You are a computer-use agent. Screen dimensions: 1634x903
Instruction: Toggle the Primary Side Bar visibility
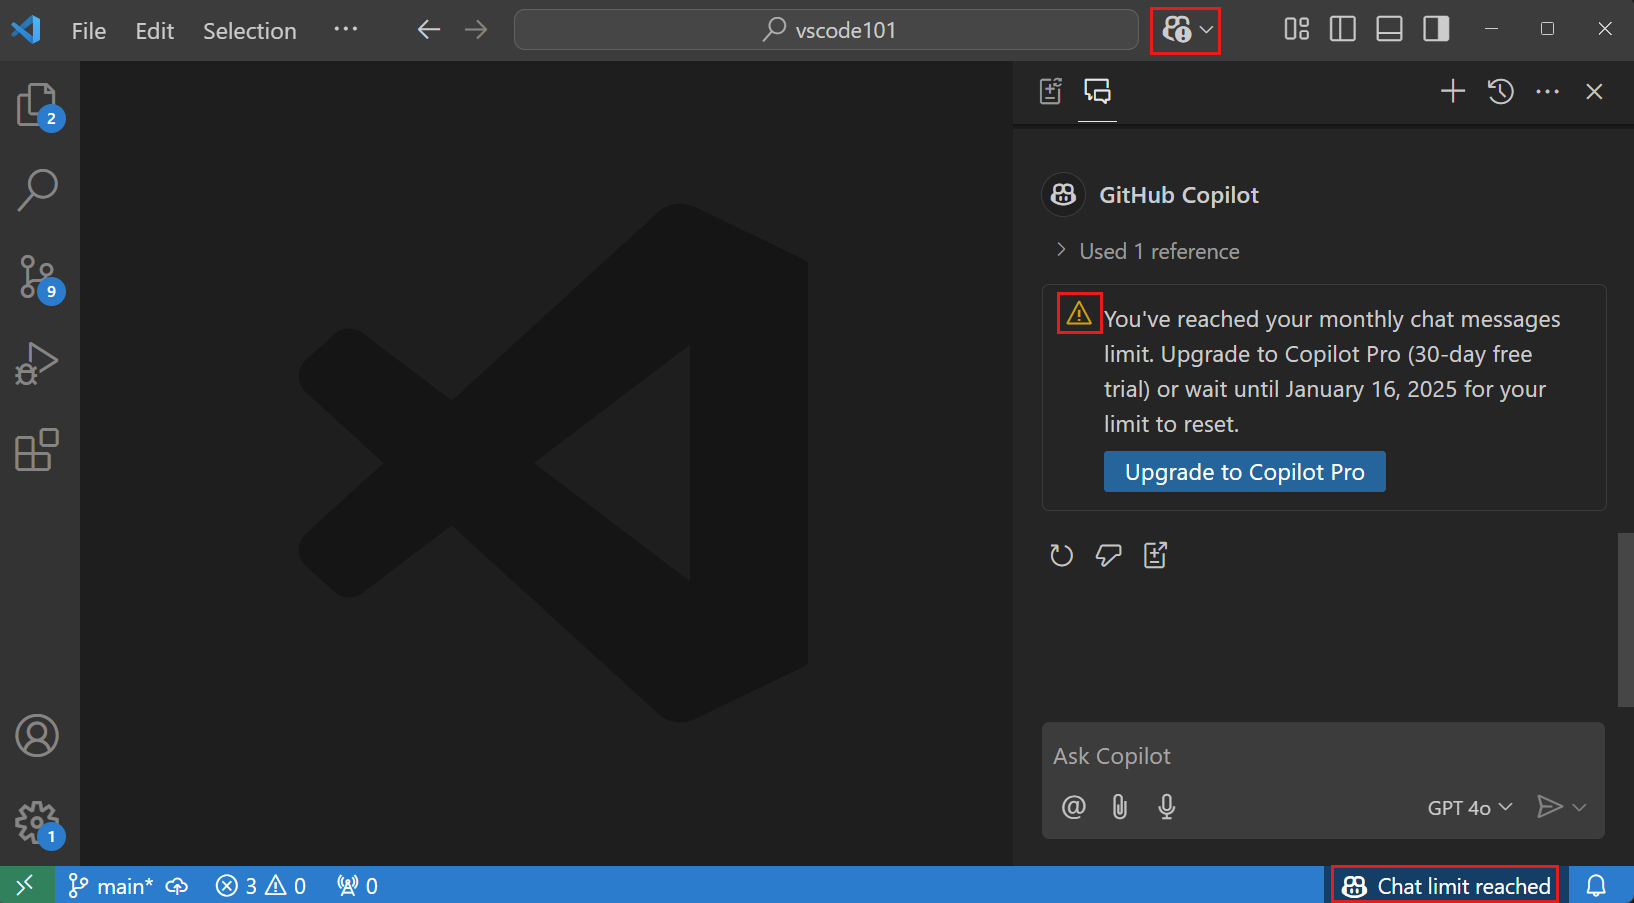click(x=1342, y=29)
